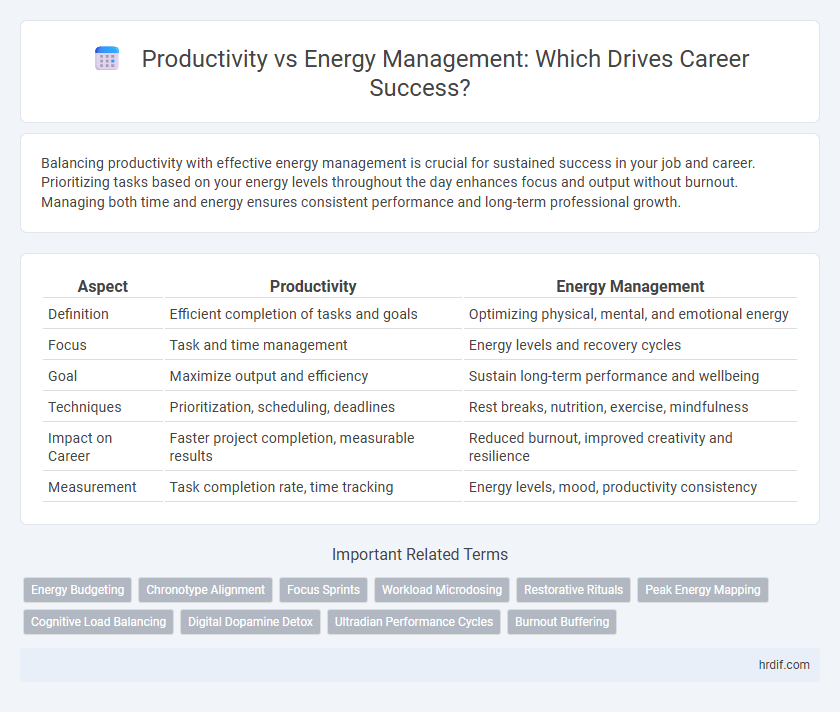The height and width of the screenshot is (712, 840).
Task: Click 'Energy levels, mood, productivity consistency' cell
Action: tap(630, 487)
